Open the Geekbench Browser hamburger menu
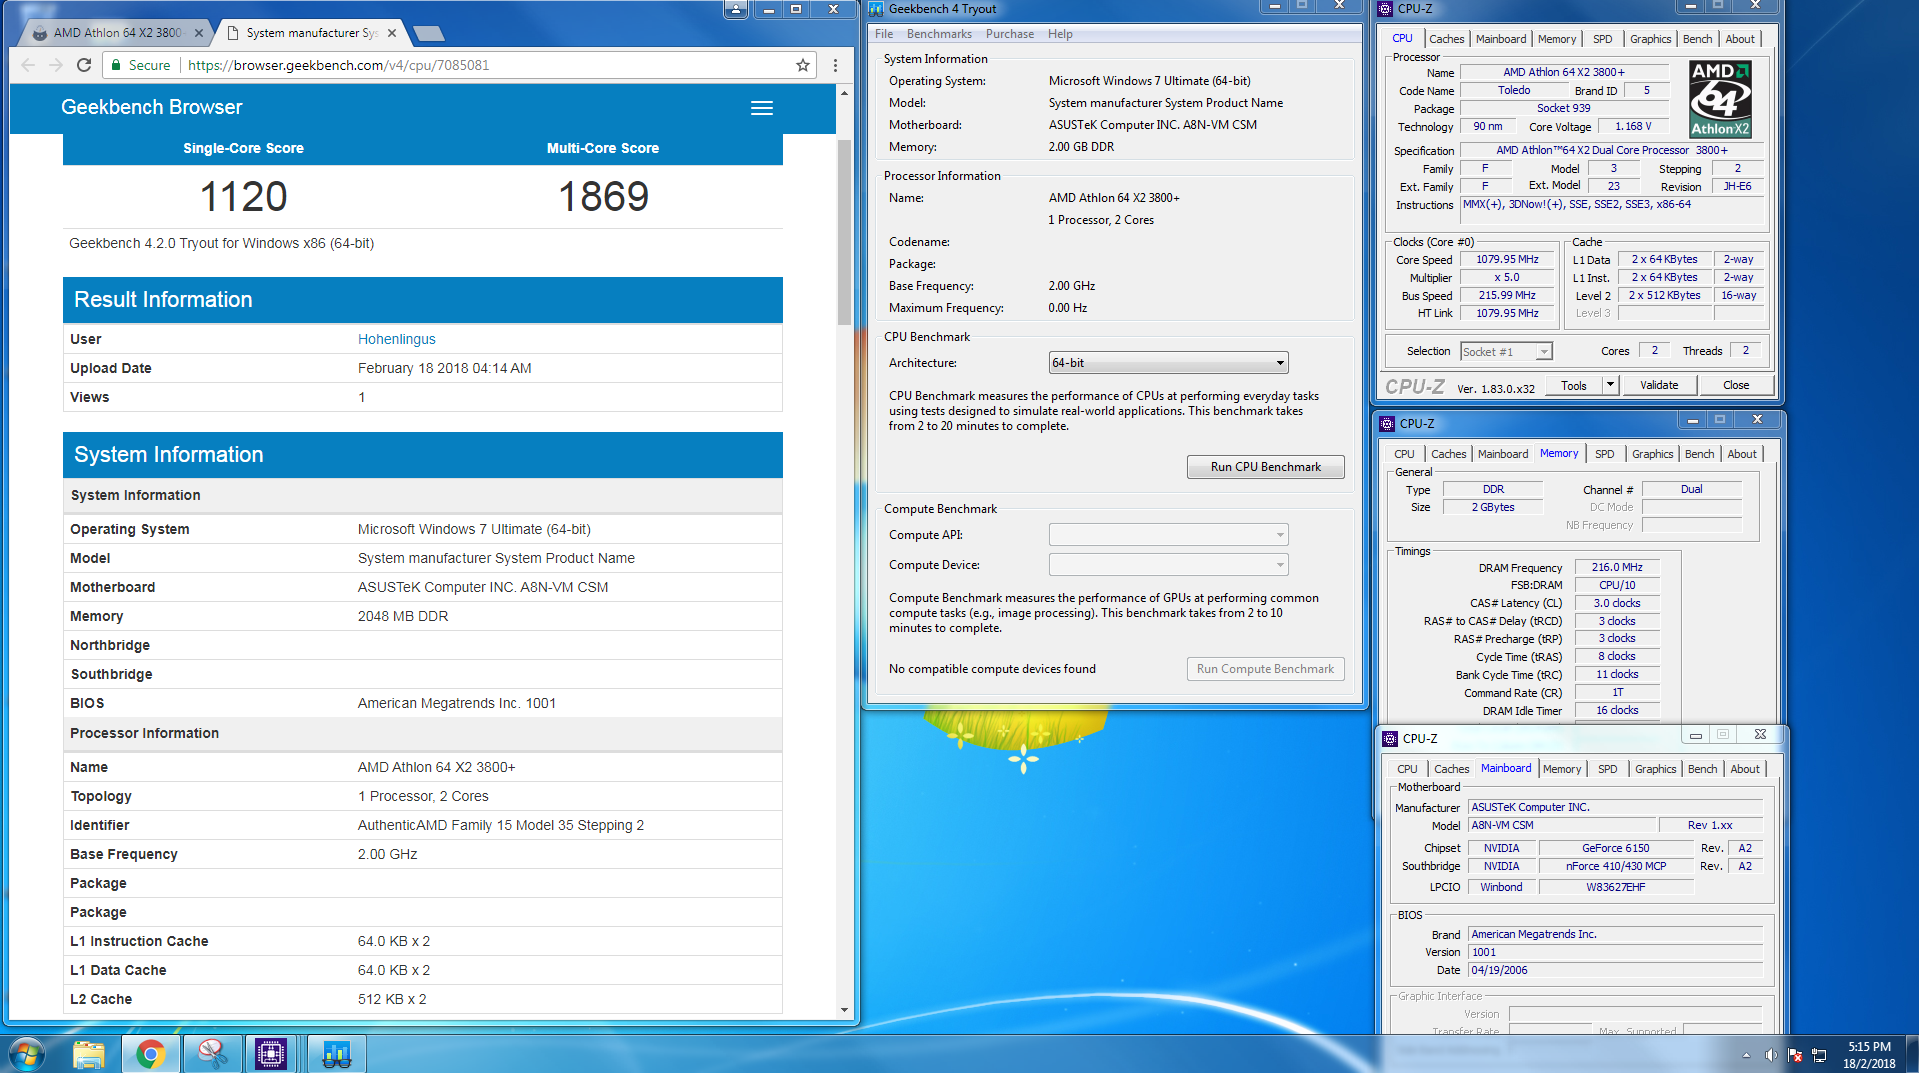 pyautogui.click(x=762, y=108)
